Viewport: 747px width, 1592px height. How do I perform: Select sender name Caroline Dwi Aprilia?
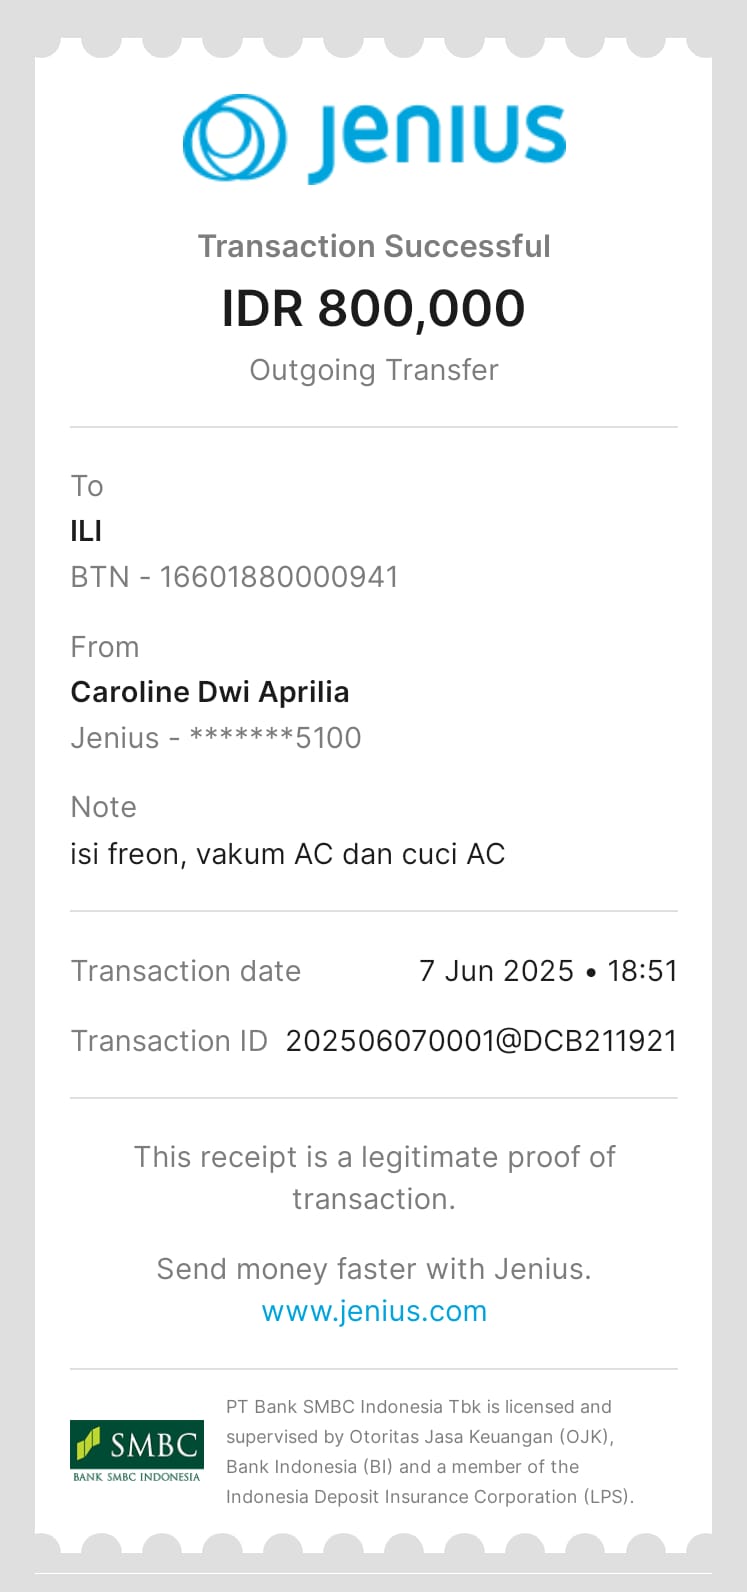pyautogui.click(x=210, y=692)
